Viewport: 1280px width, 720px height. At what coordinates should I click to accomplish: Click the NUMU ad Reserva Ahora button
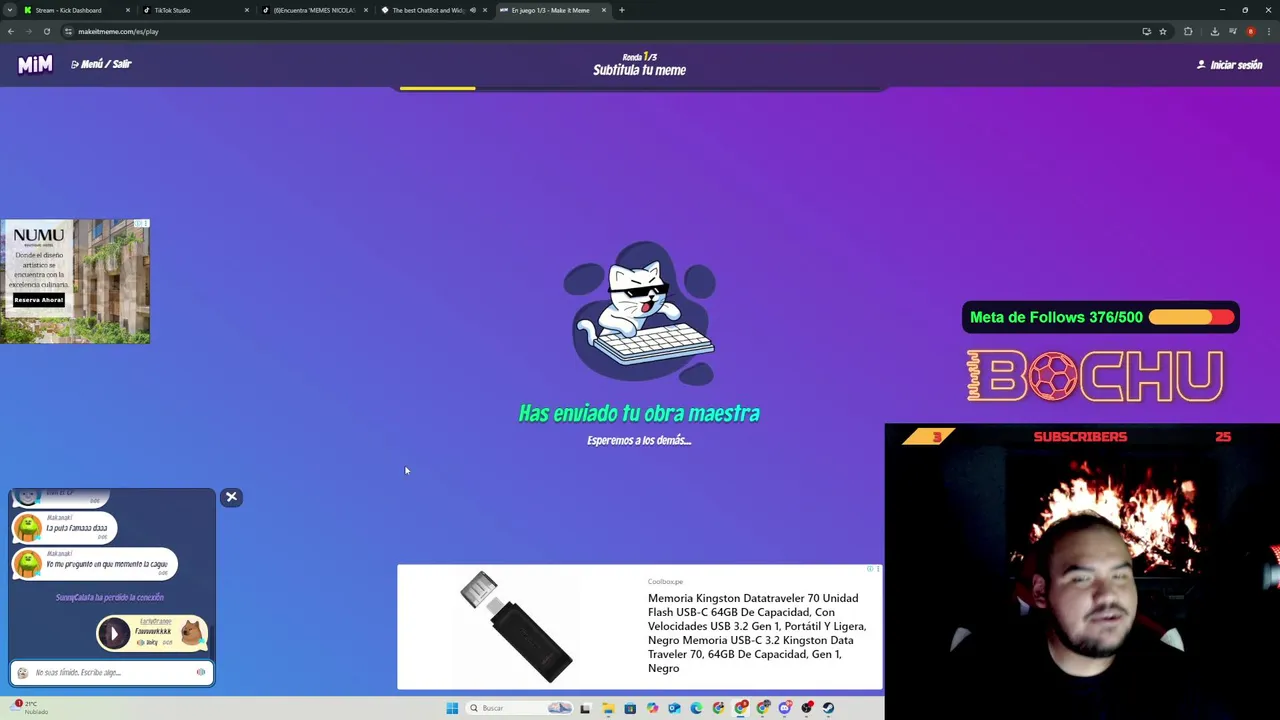39,300
